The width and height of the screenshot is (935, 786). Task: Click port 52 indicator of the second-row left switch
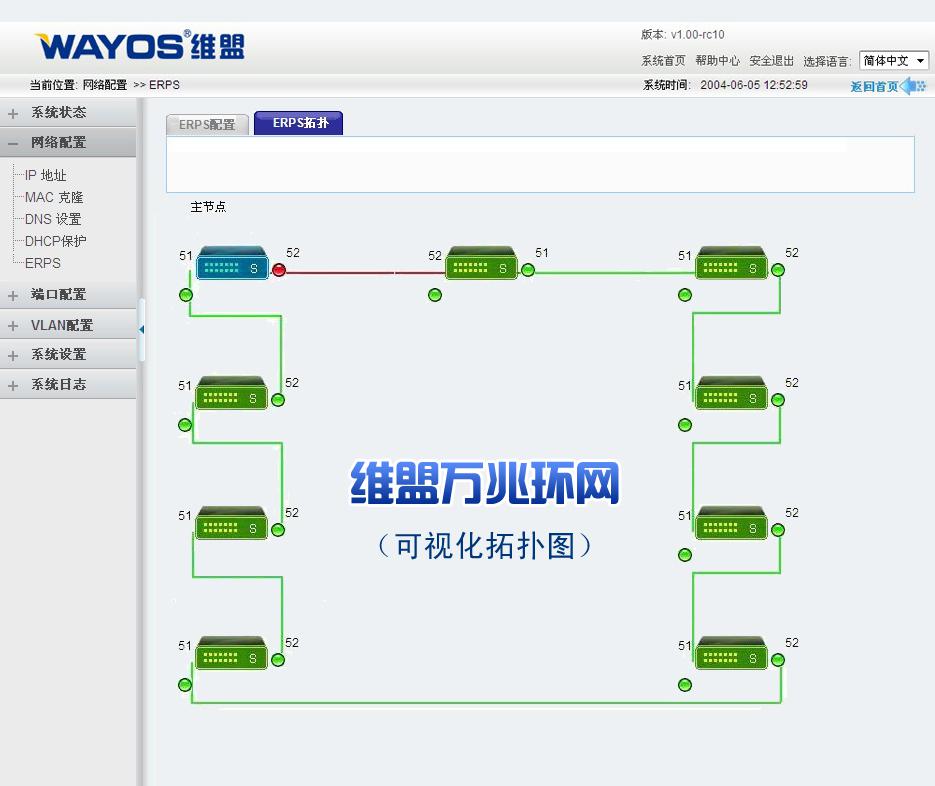click(278, 400)
